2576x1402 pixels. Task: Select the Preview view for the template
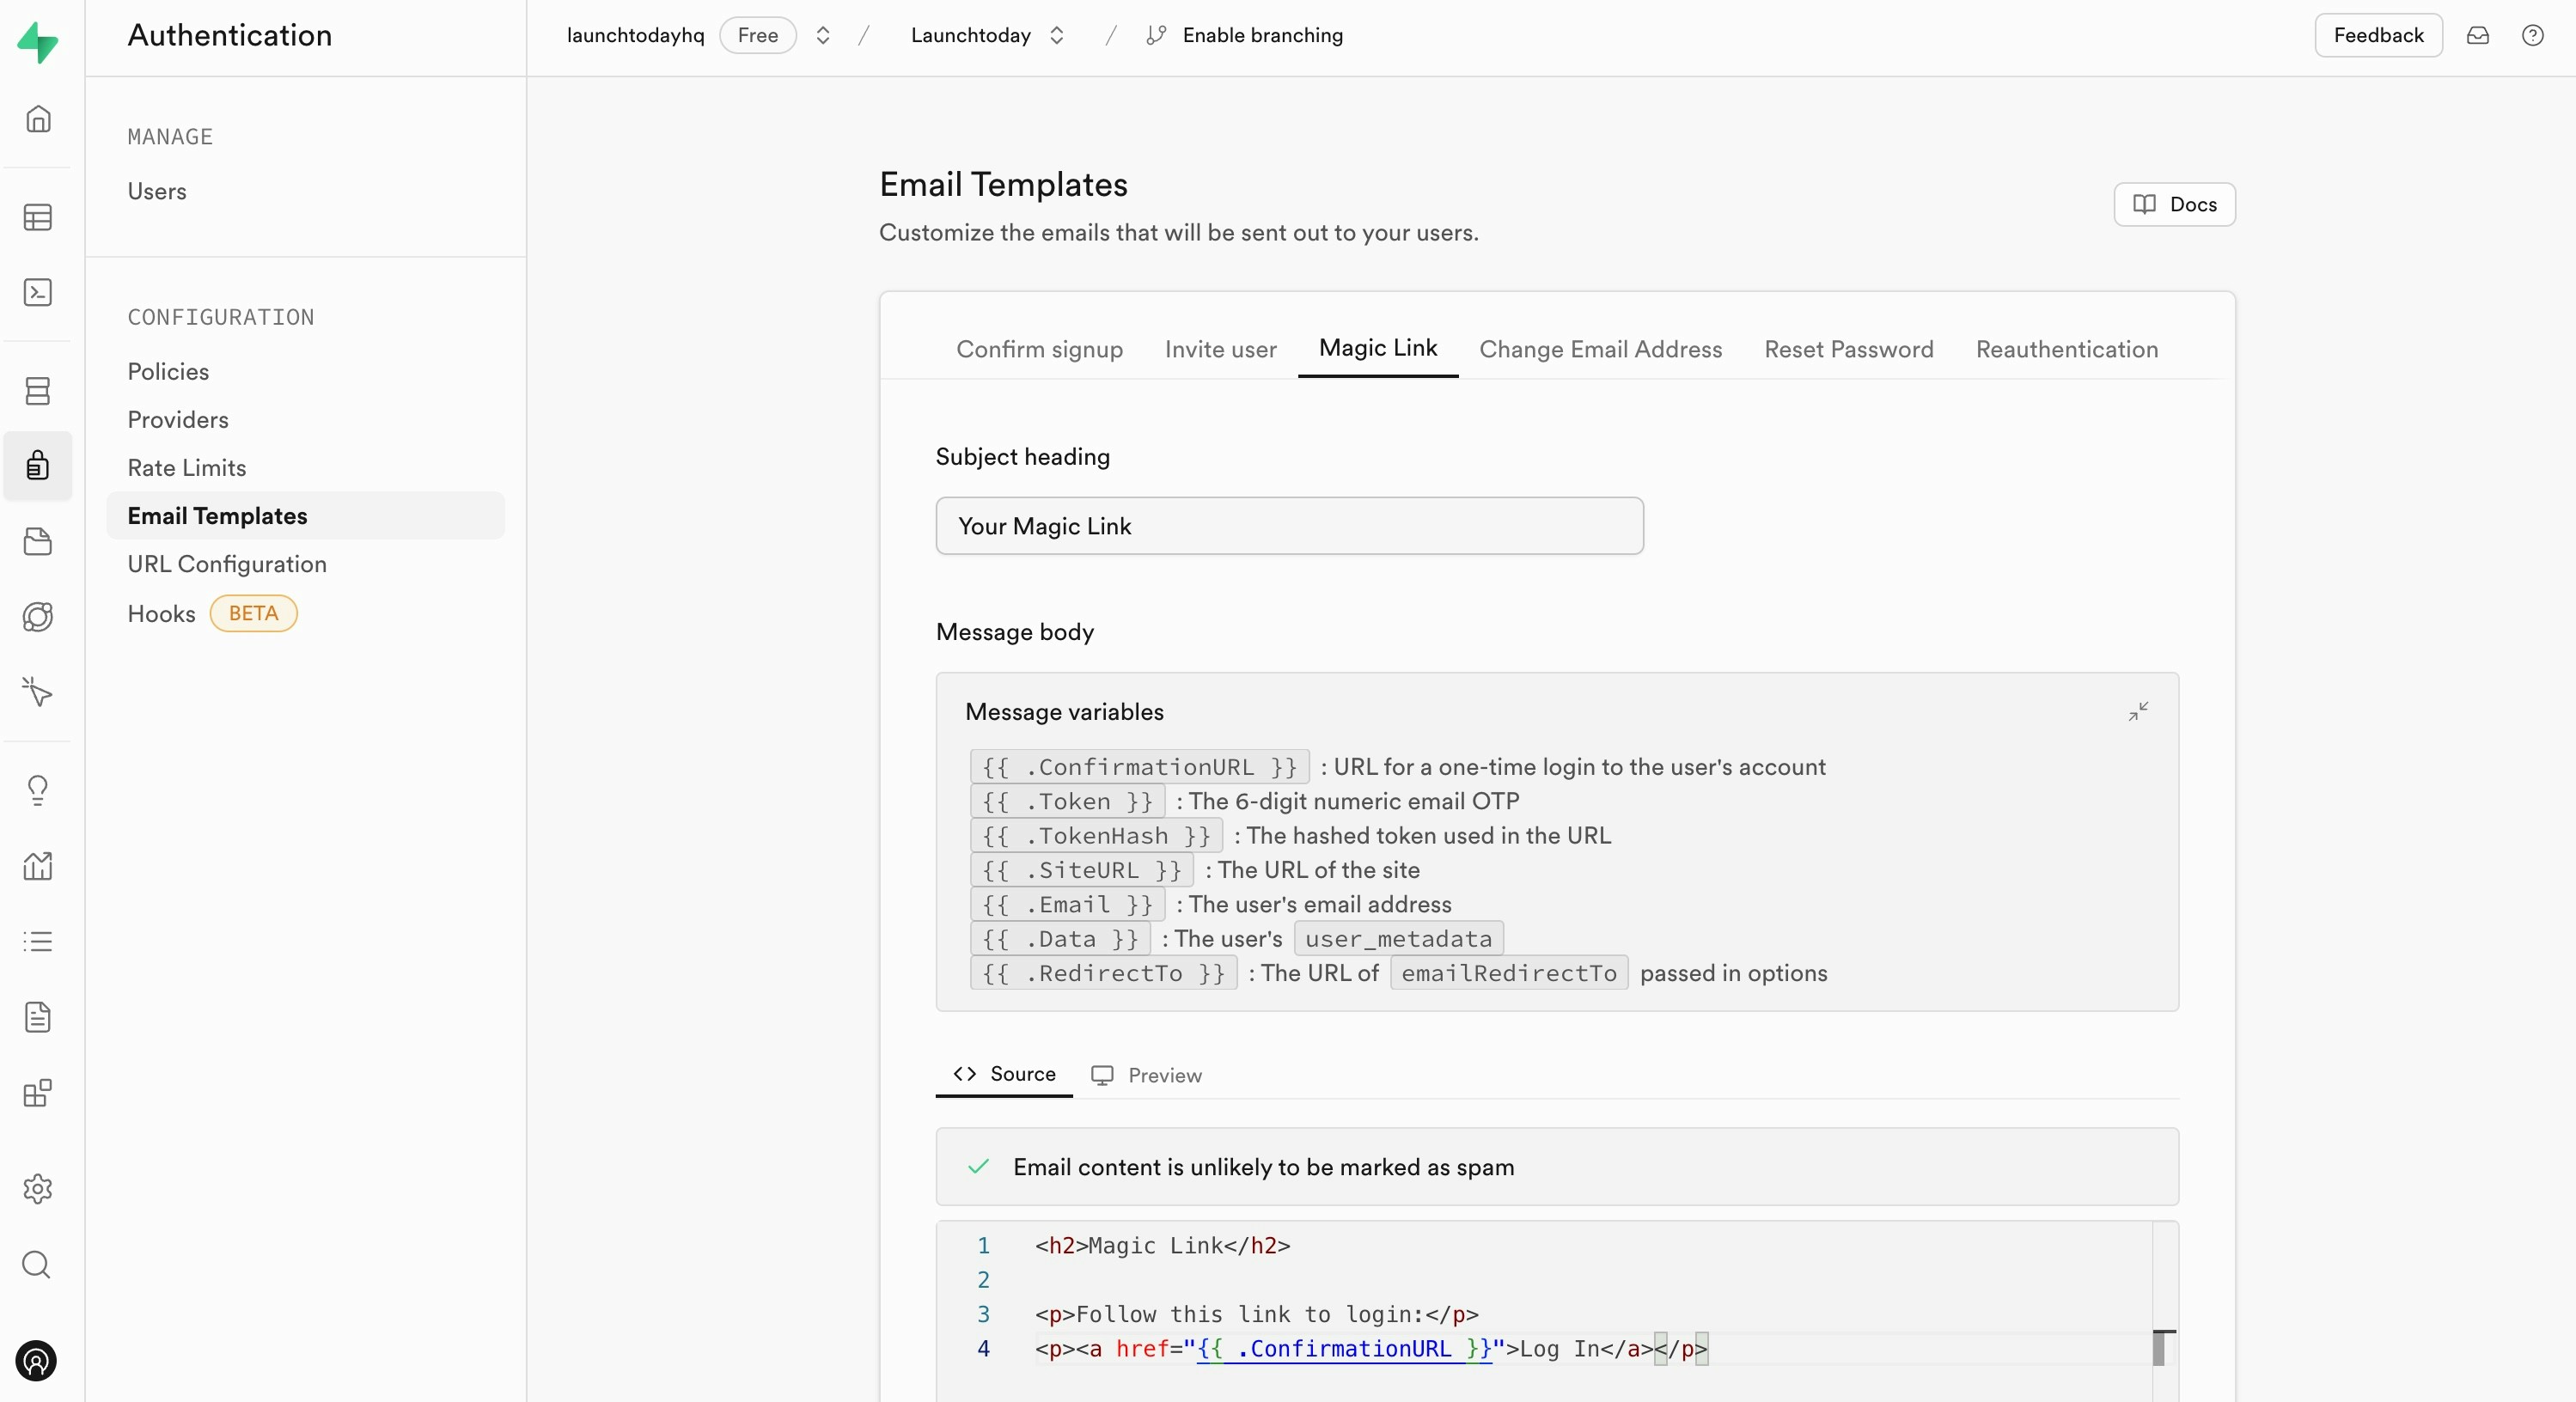click(1146, 1076)
